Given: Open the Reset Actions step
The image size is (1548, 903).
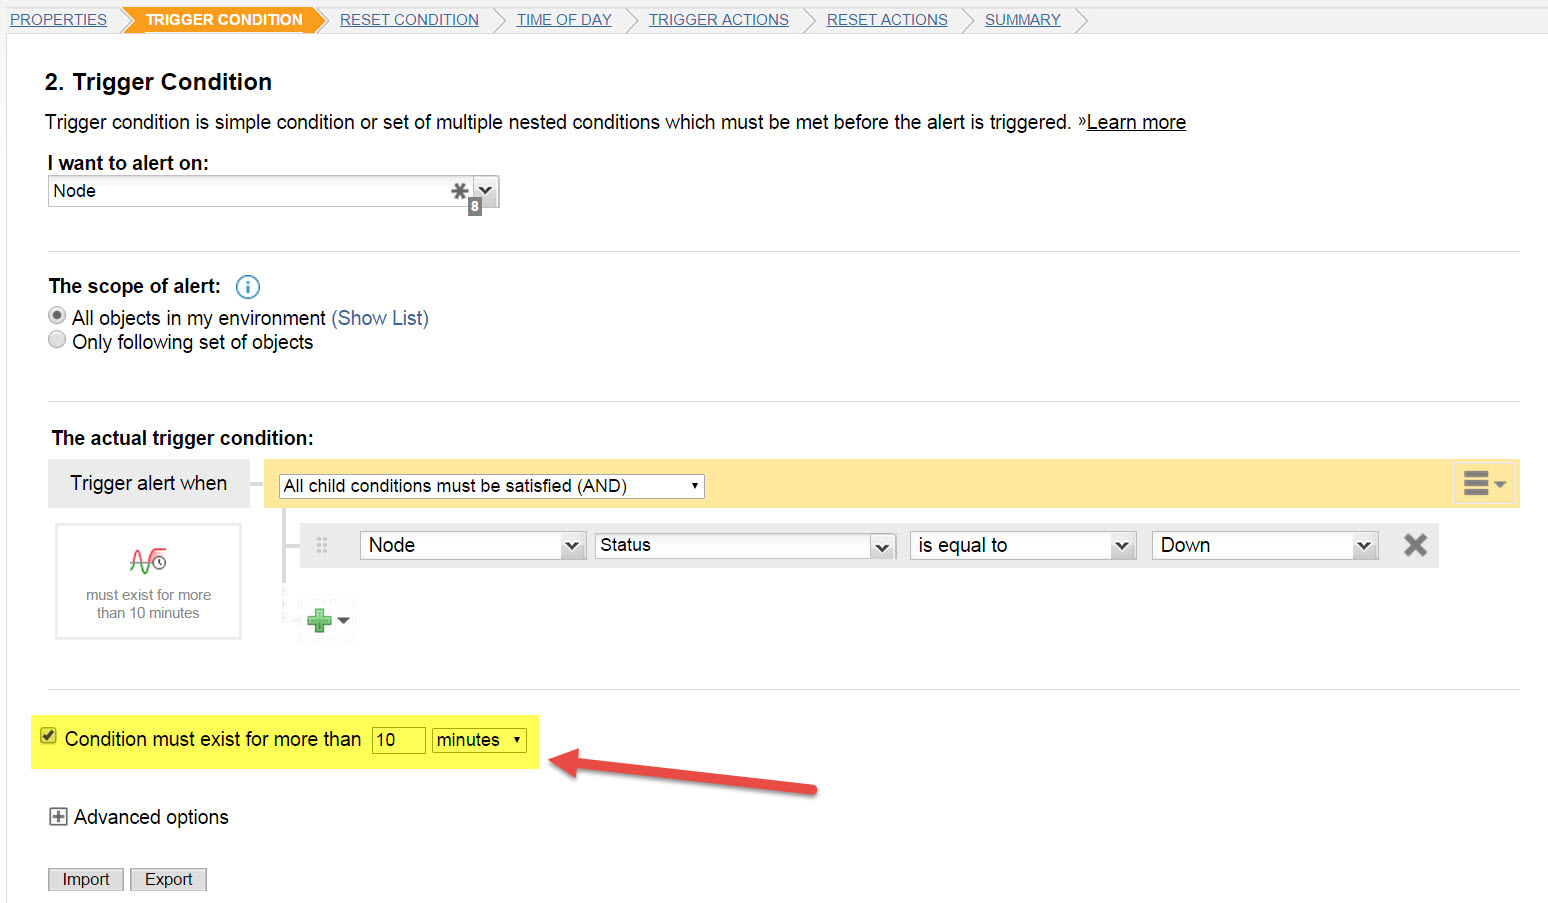Looking at the screenshot, I should click(887, 20).
